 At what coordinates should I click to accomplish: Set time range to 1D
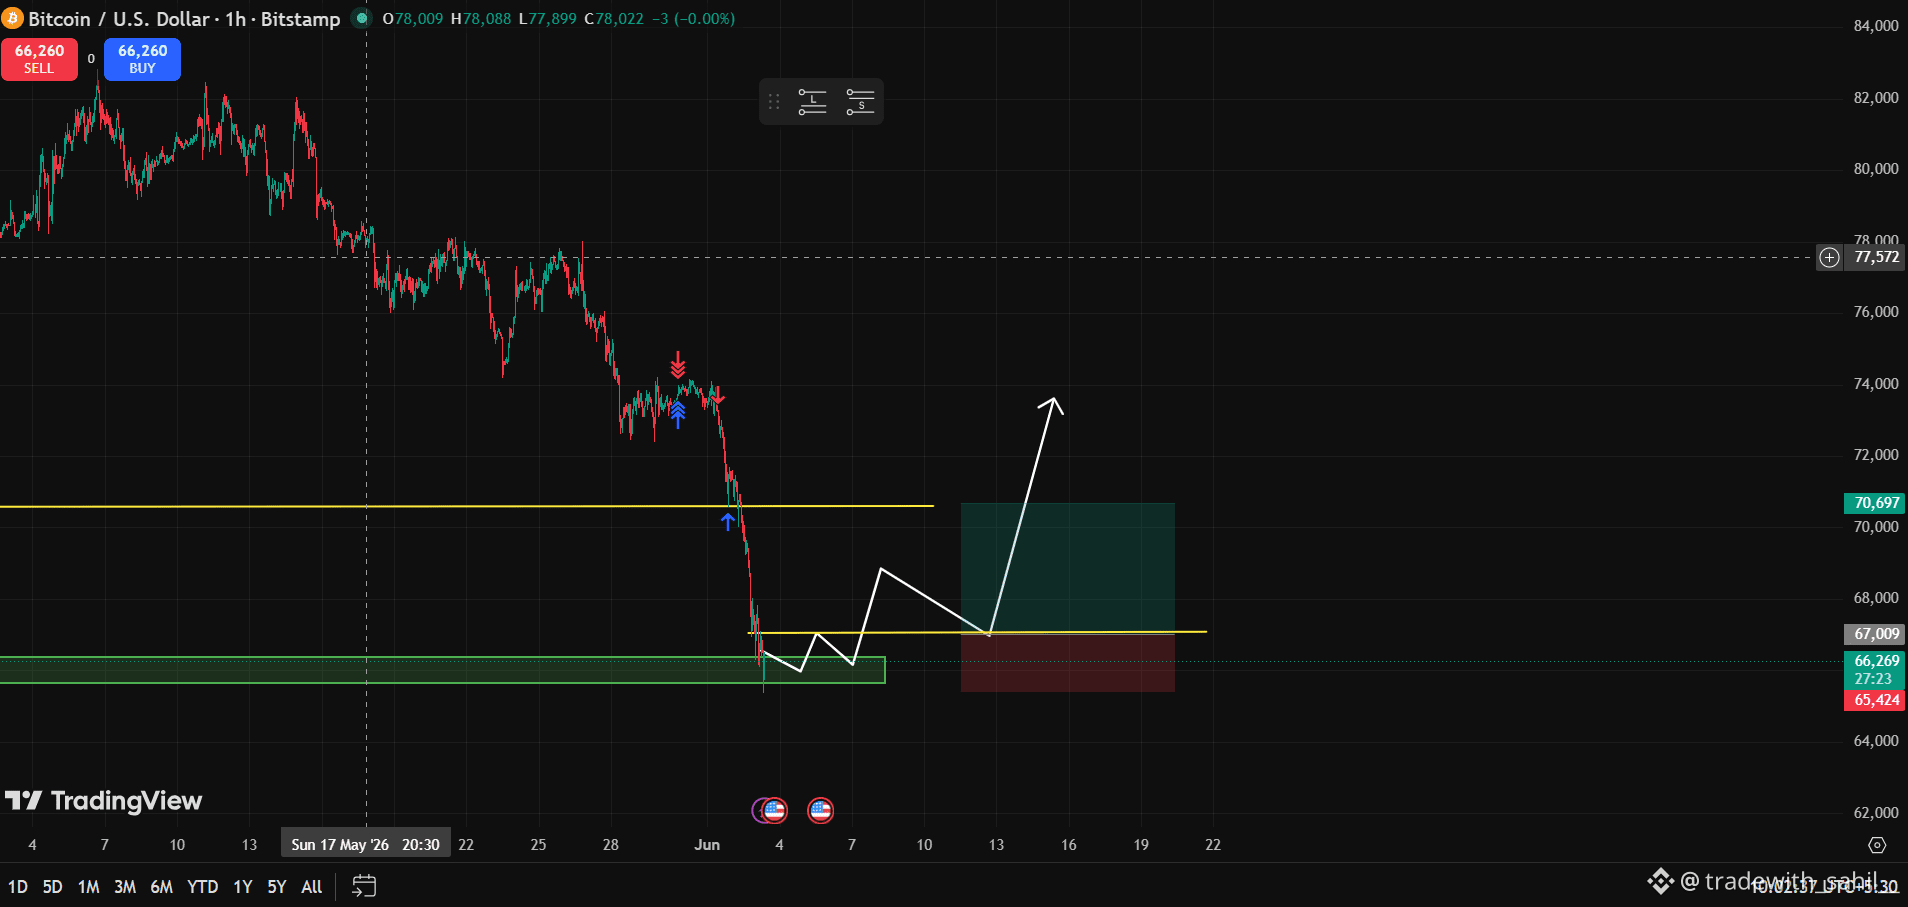click(18, 887)
